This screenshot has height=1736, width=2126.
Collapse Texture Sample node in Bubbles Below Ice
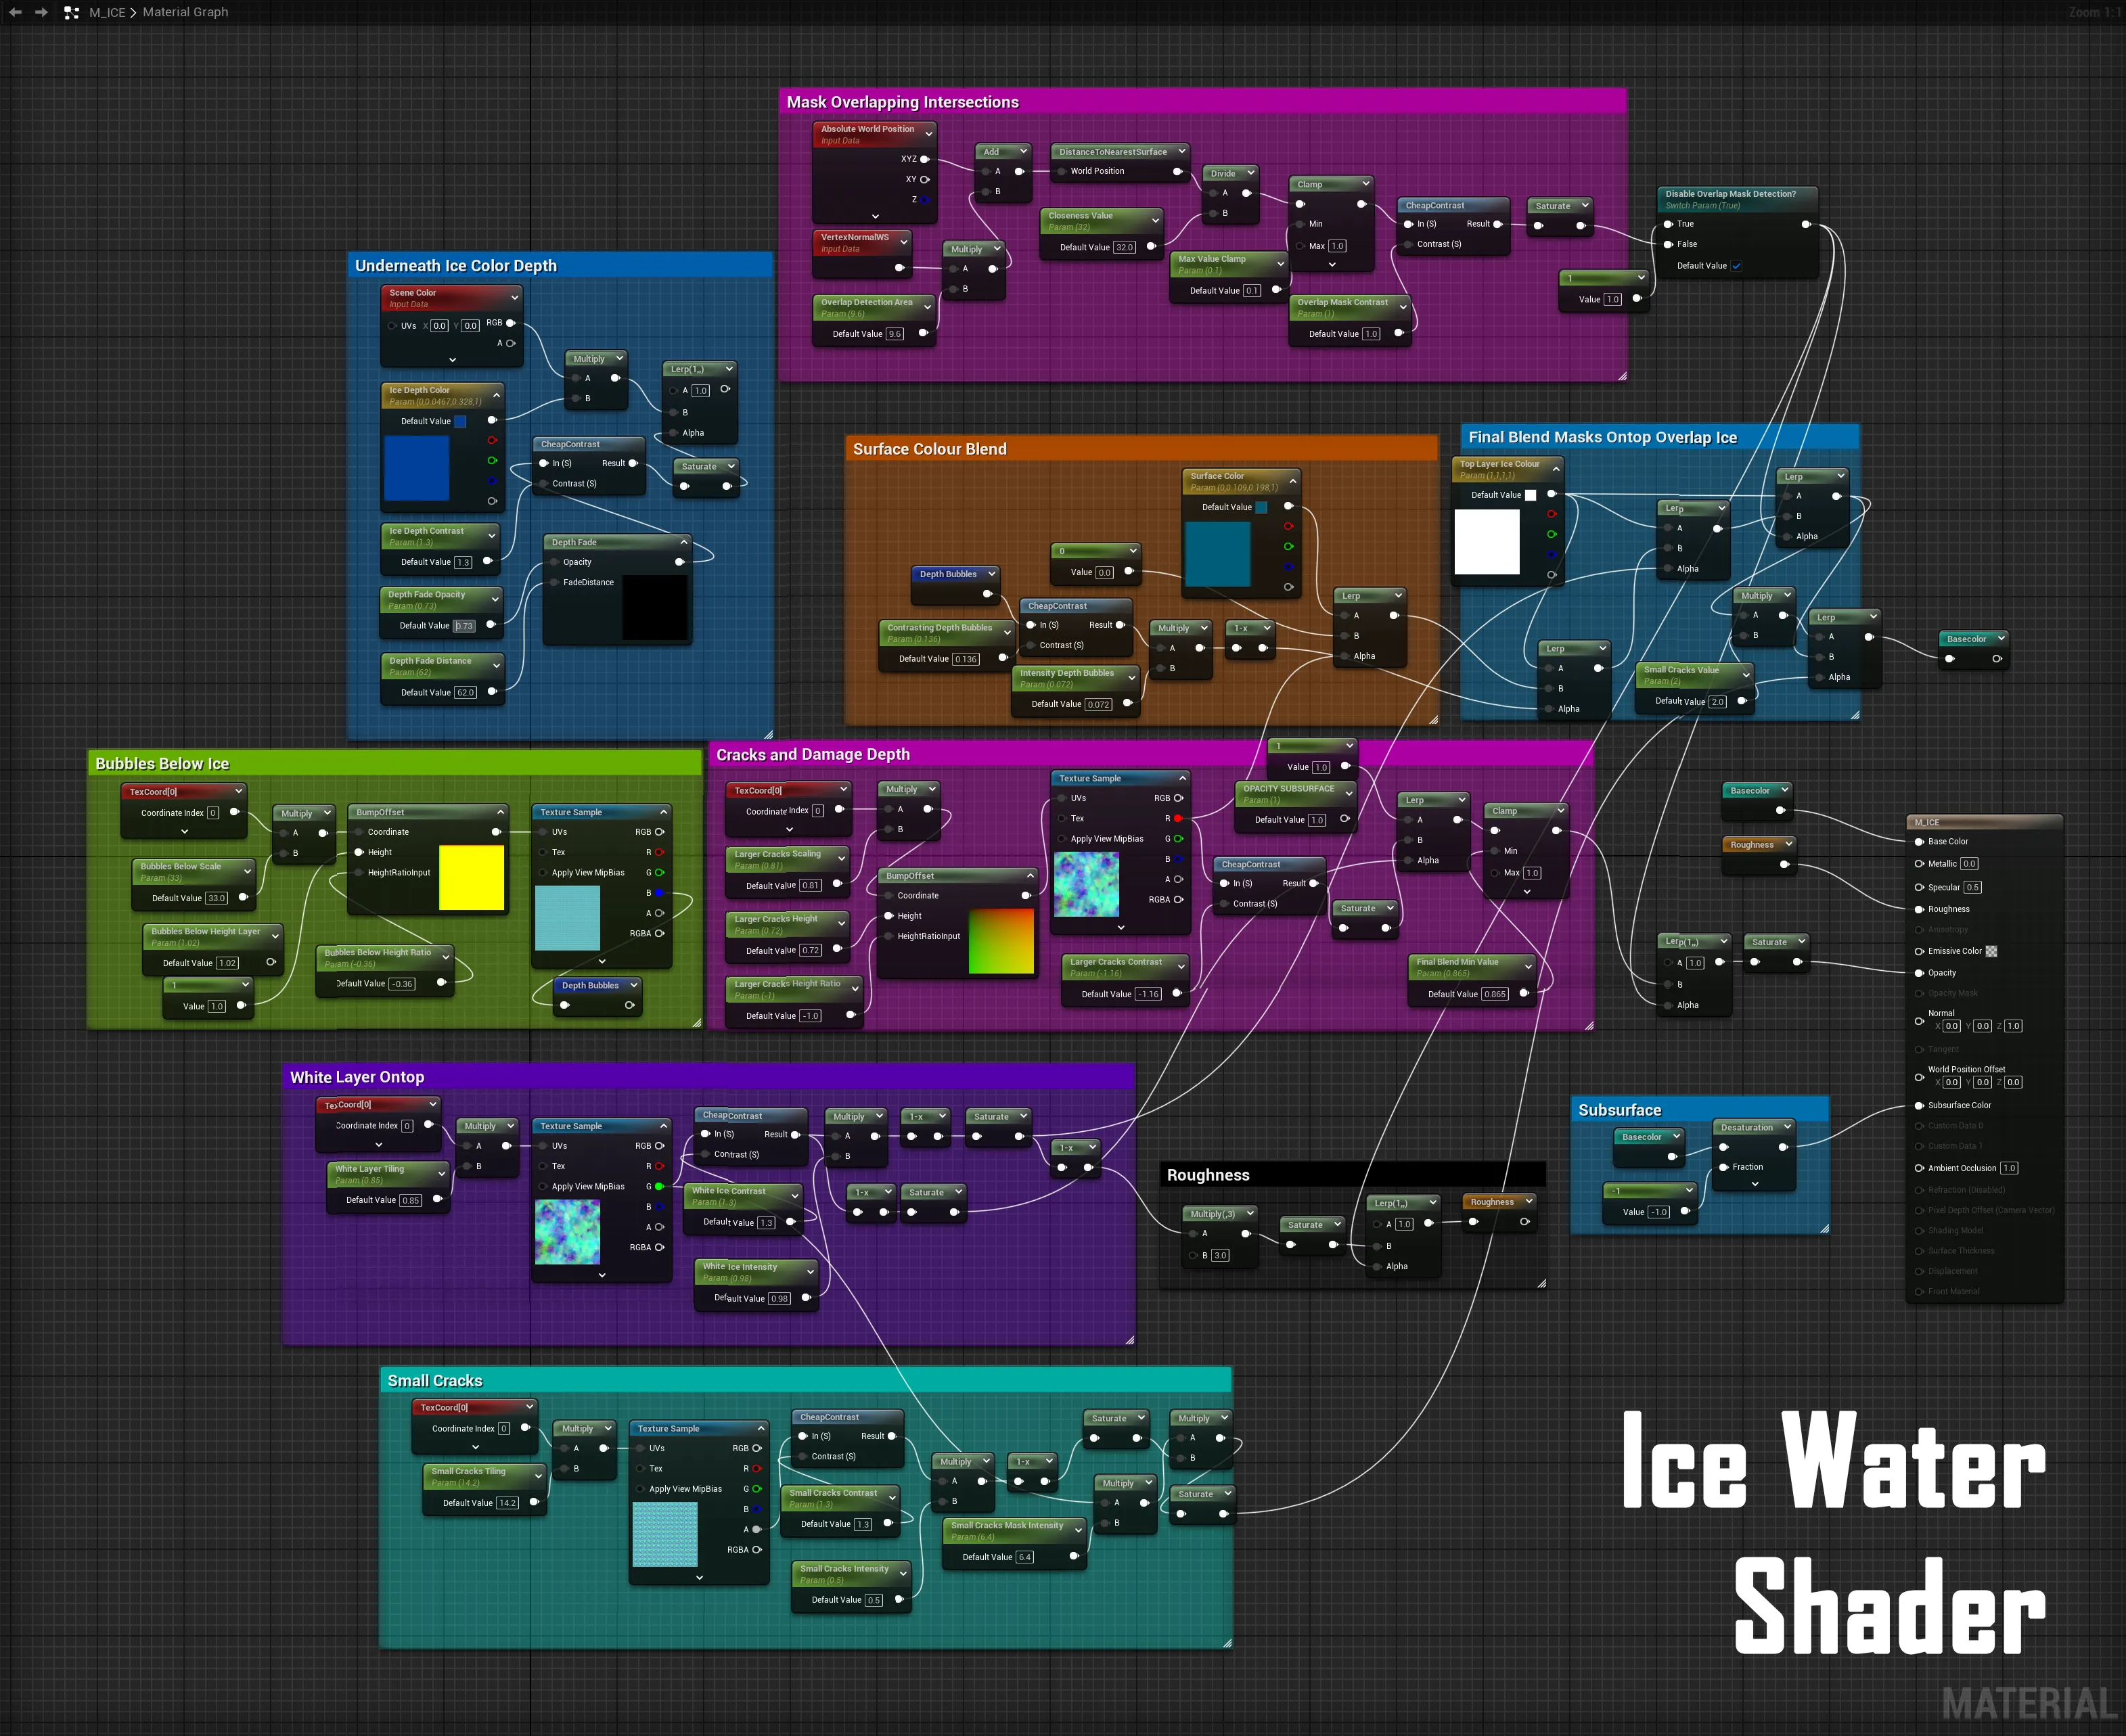pos(663,812)
